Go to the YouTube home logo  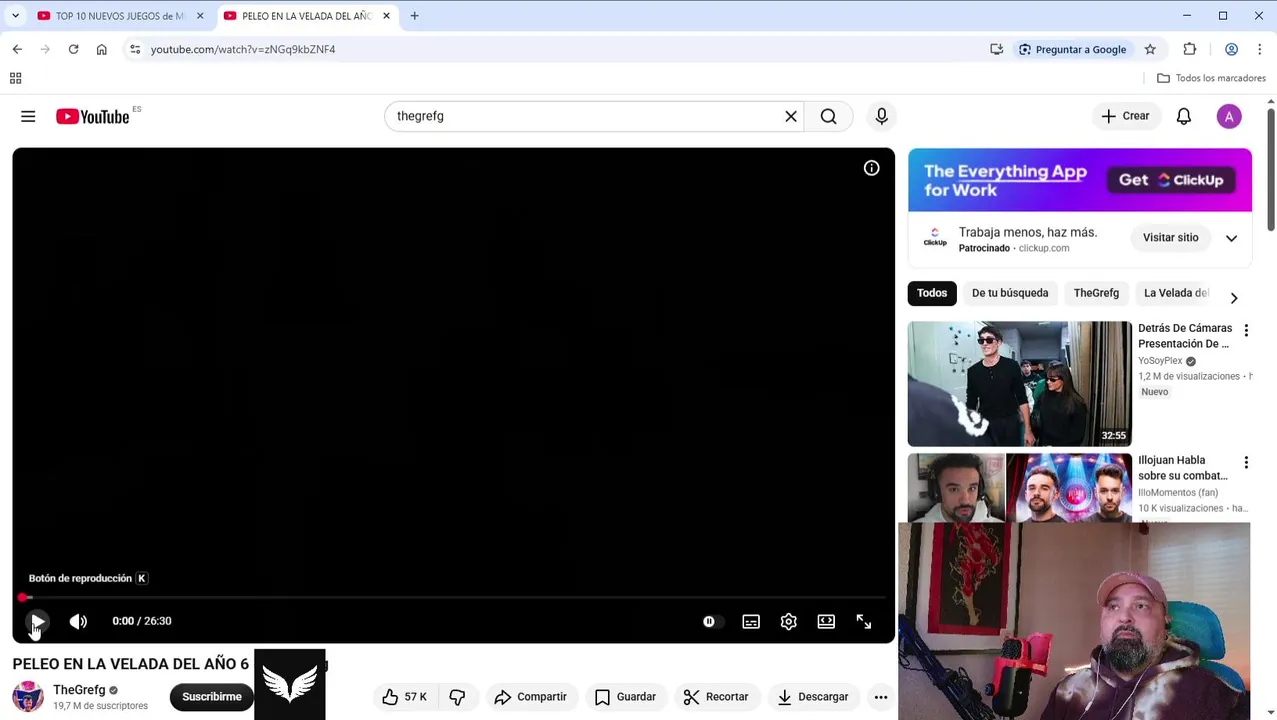93,116
